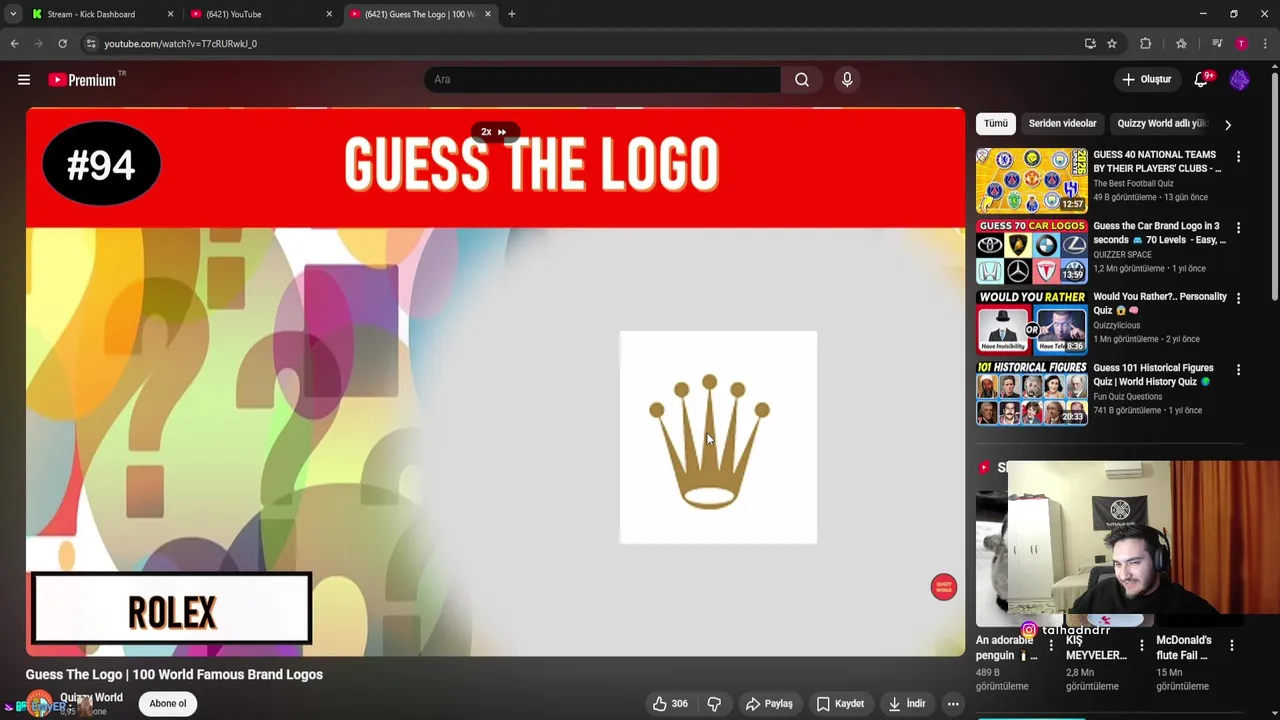Open the YouTube guide hamburger menu
The image size is (1280, 720).
pos(24,79)
